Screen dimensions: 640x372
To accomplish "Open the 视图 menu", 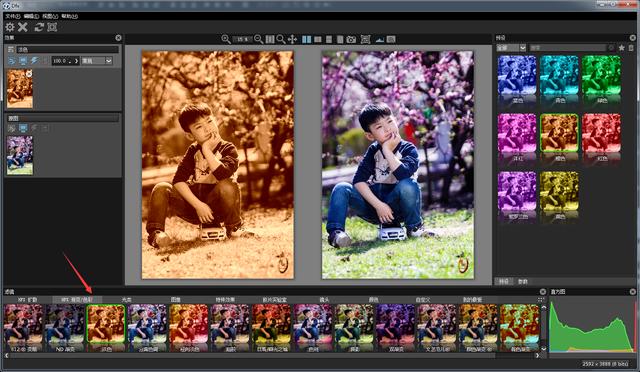I will (x=50, y=16).
